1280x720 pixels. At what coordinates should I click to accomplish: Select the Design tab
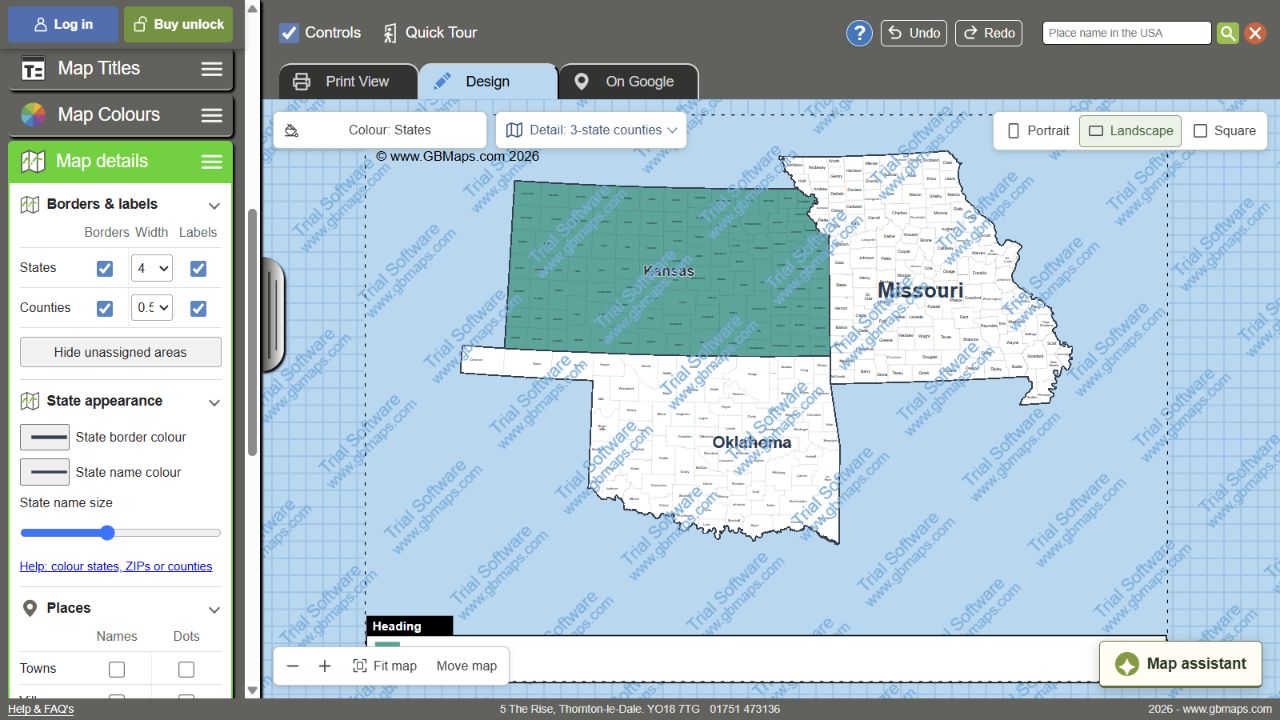tap(488, 82)
